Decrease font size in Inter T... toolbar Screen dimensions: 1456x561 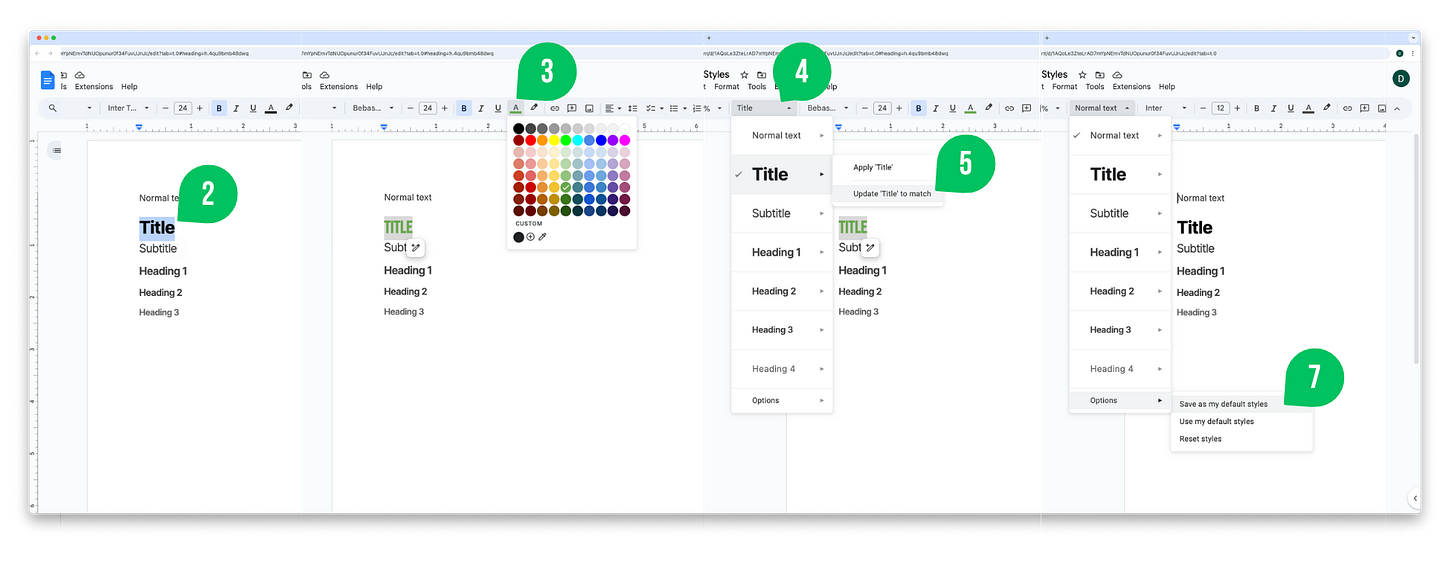pos(166,108)
